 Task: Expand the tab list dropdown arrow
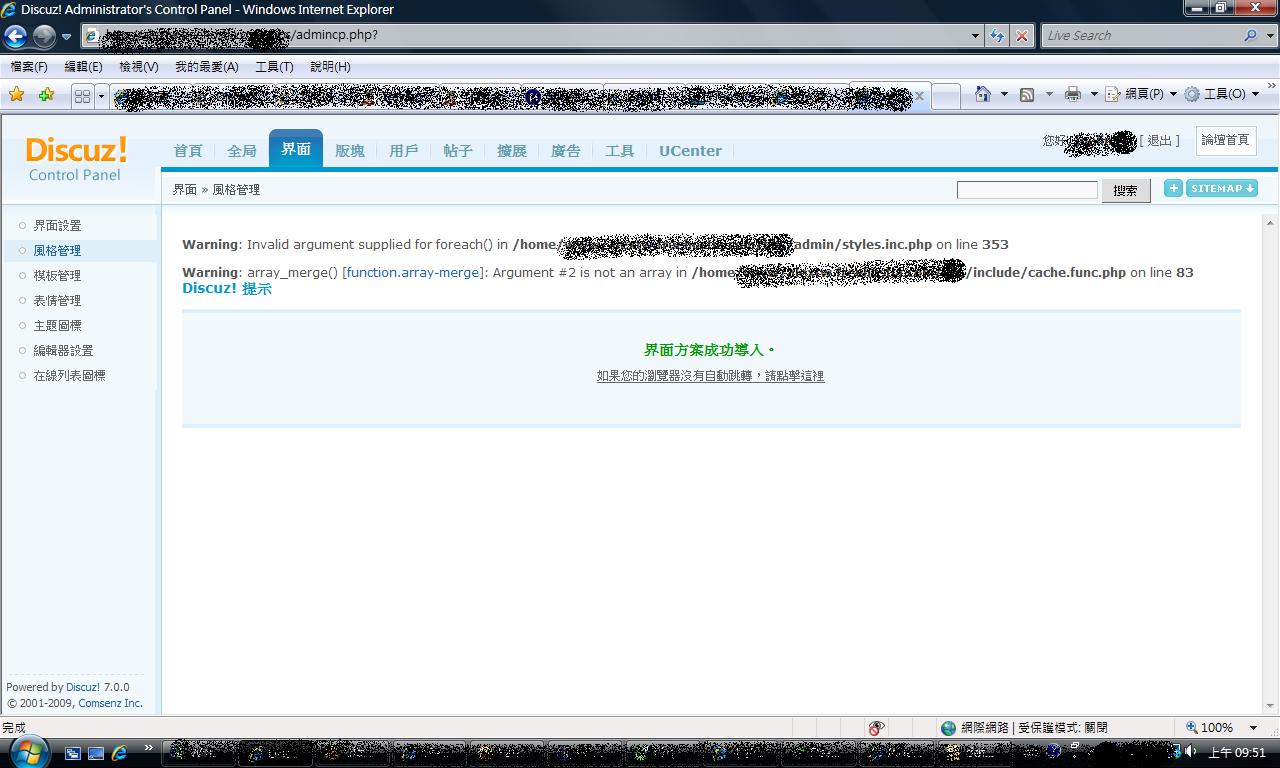click(101, 96)
